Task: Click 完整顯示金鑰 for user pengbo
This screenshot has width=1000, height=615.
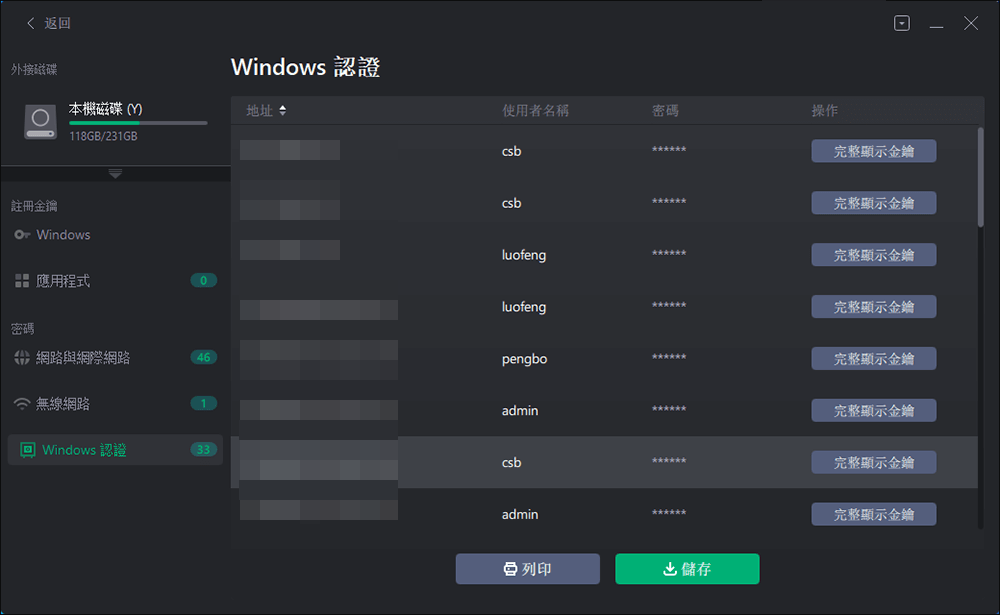Action: (873, 358)
